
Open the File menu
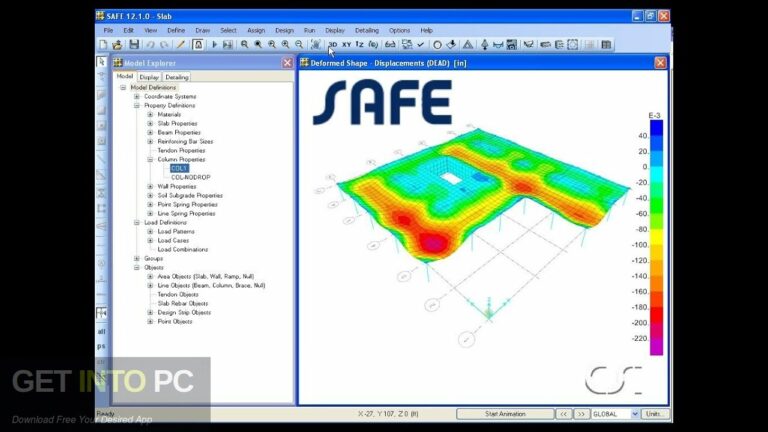[x=108, y=30]
